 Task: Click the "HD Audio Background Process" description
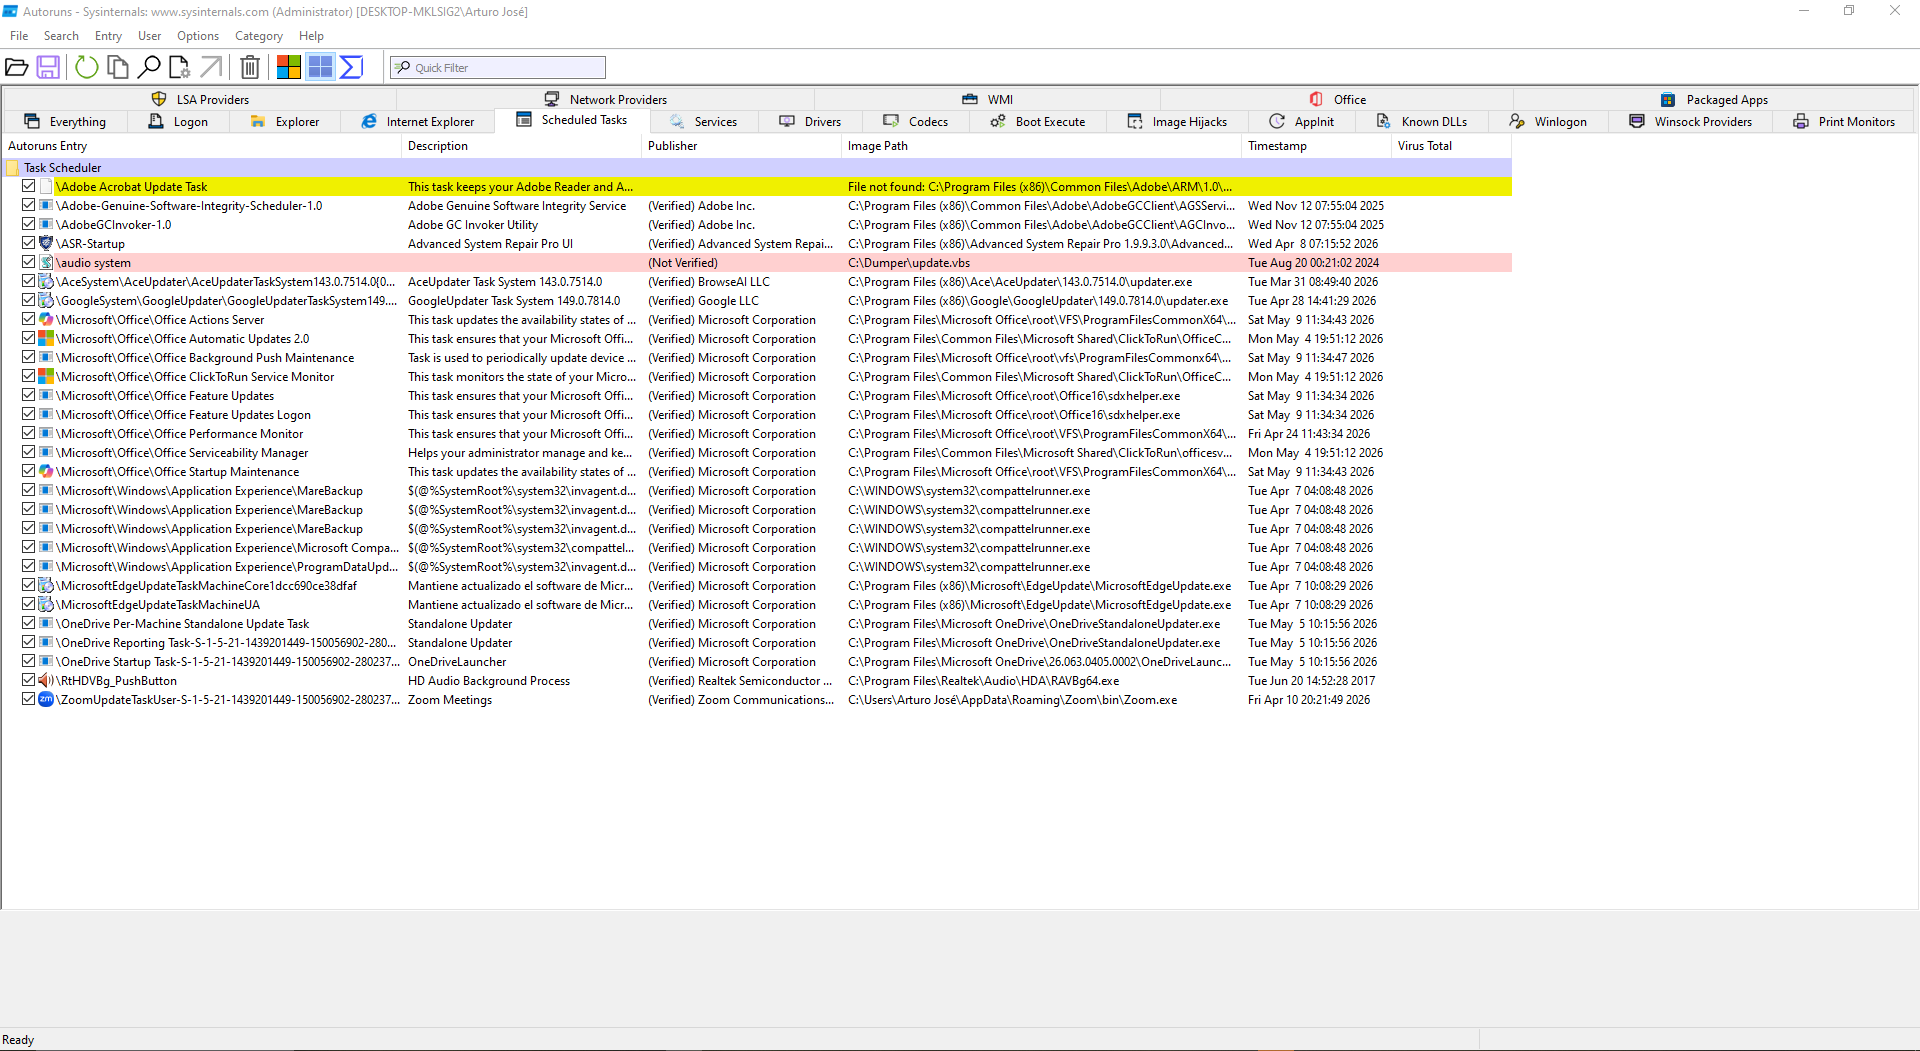coord(489,681)
